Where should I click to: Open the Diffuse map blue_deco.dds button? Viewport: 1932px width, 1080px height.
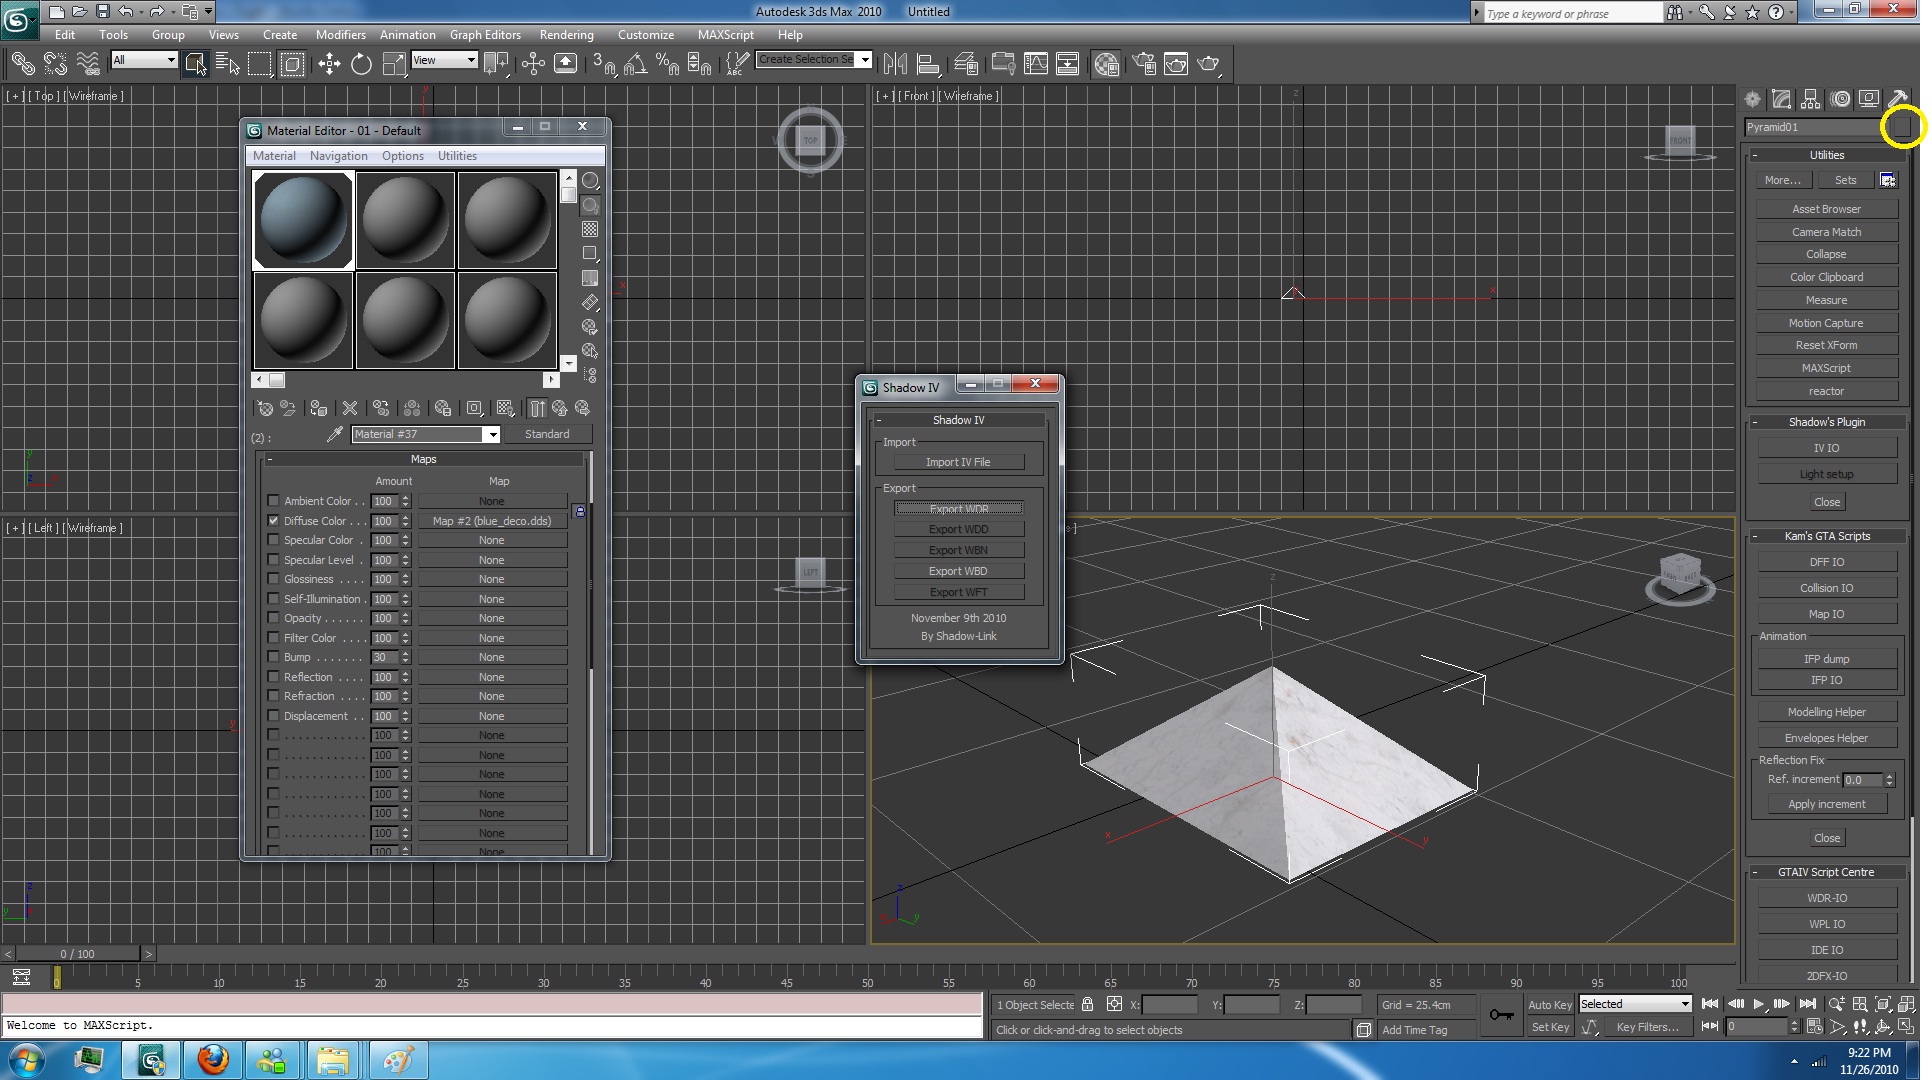pyautogui.click(x=492, y=521)
